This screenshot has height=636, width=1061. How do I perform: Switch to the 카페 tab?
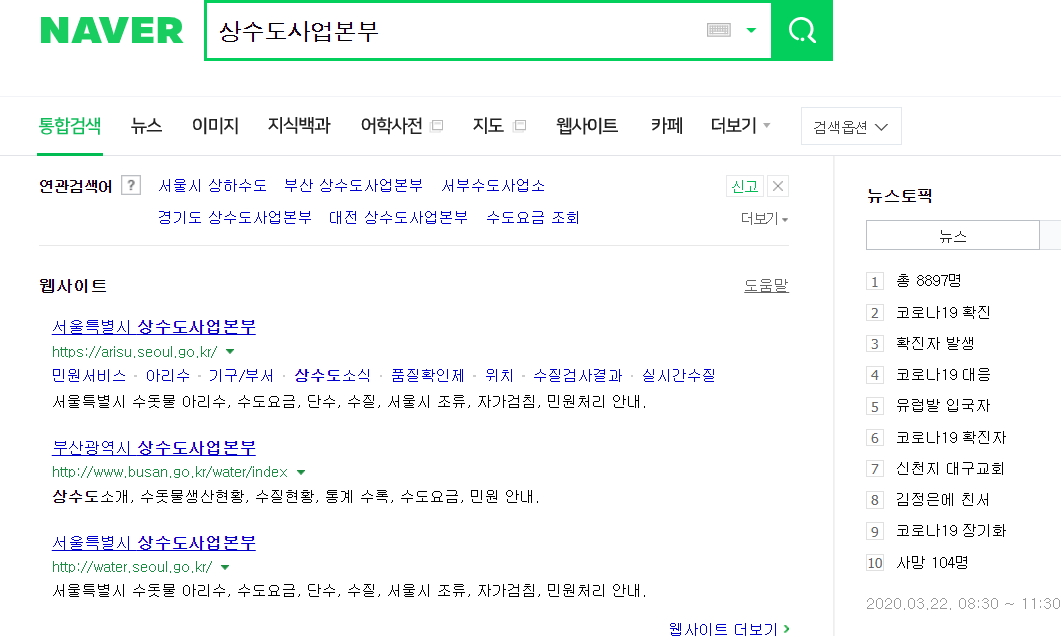[x=667, y=126]
